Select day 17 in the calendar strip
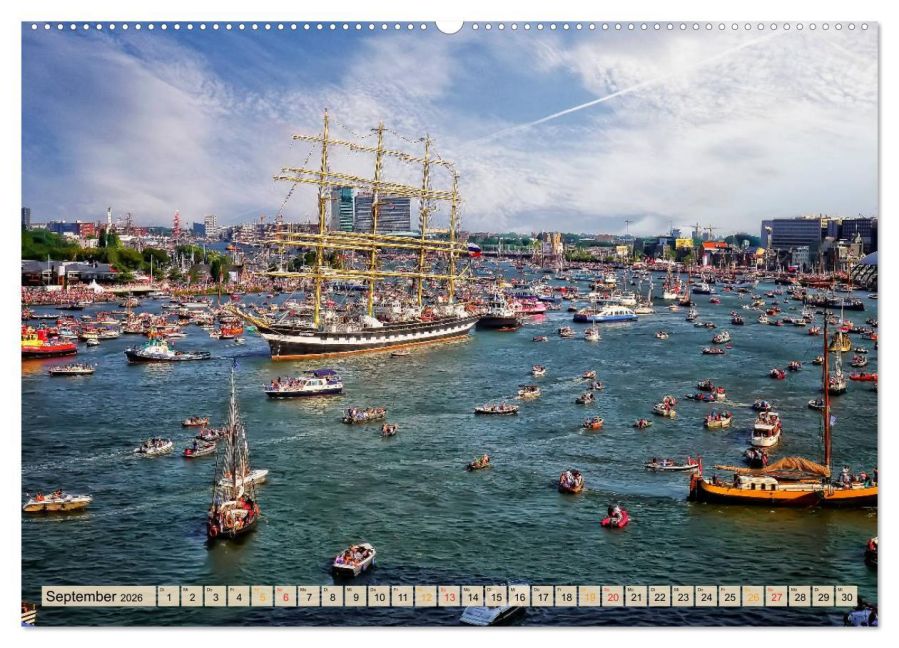This screenshot has height=648, width=899. pos(543,596)
